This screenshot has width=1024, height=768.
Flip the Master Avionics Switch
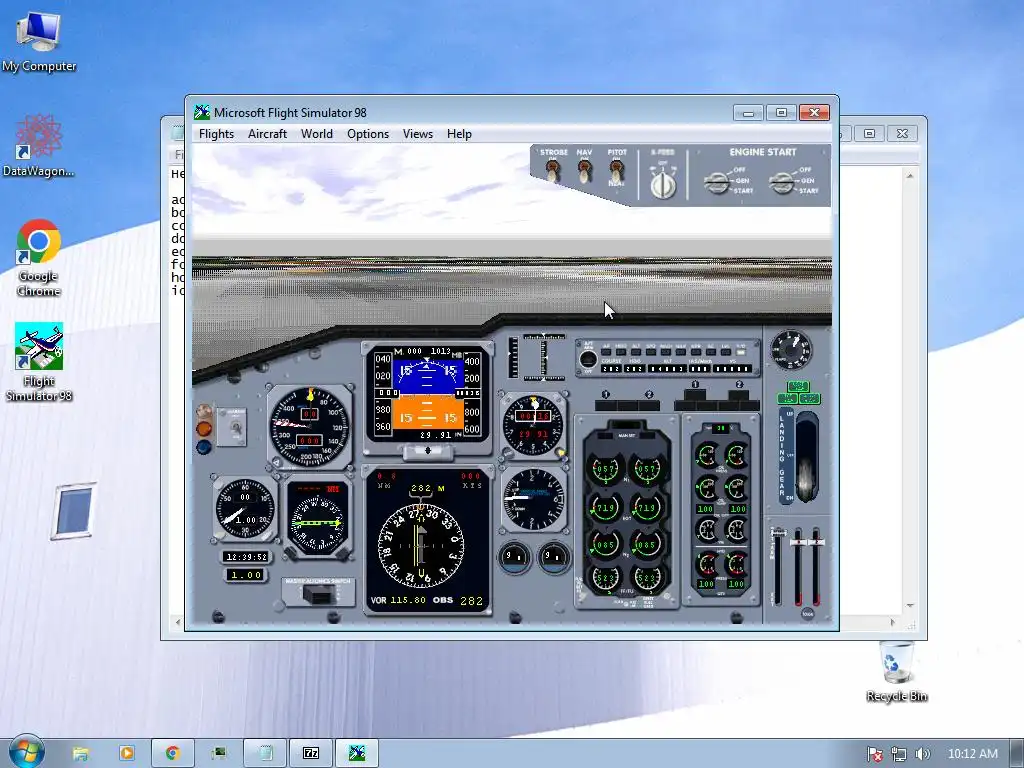point(318,594)
